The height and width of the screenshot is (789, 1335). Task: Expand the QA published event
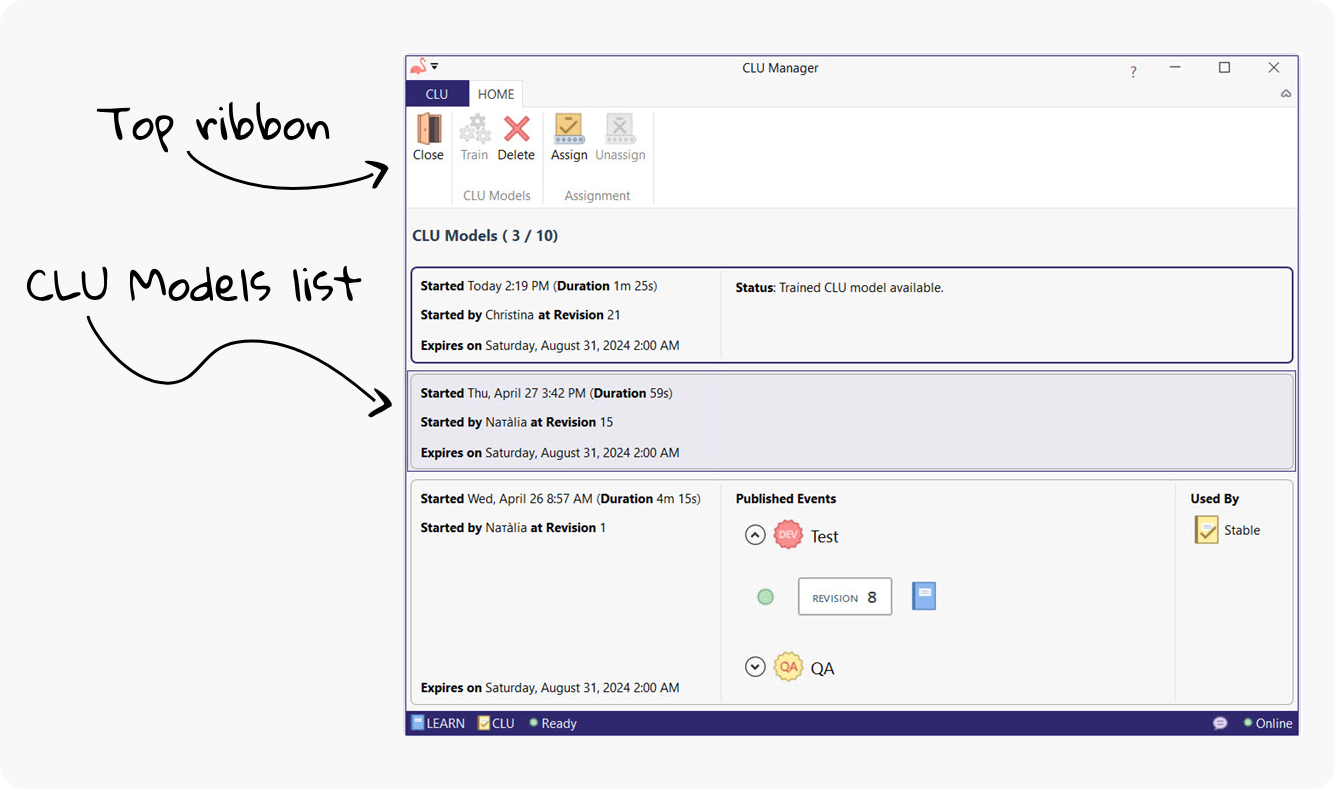pos(755,666)
